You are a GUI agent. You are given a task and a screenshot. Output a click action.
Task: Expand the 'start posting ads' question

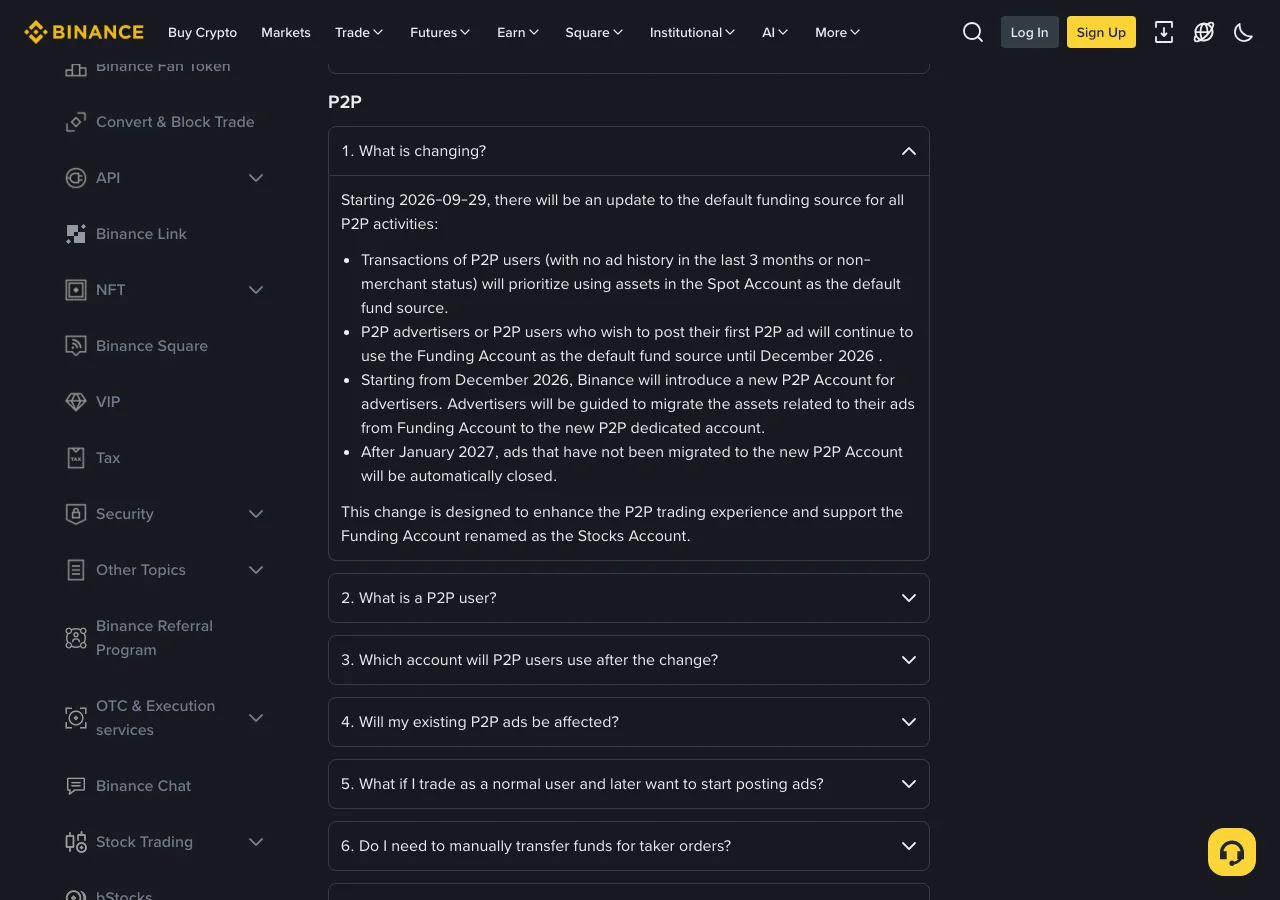coord(629,784)
